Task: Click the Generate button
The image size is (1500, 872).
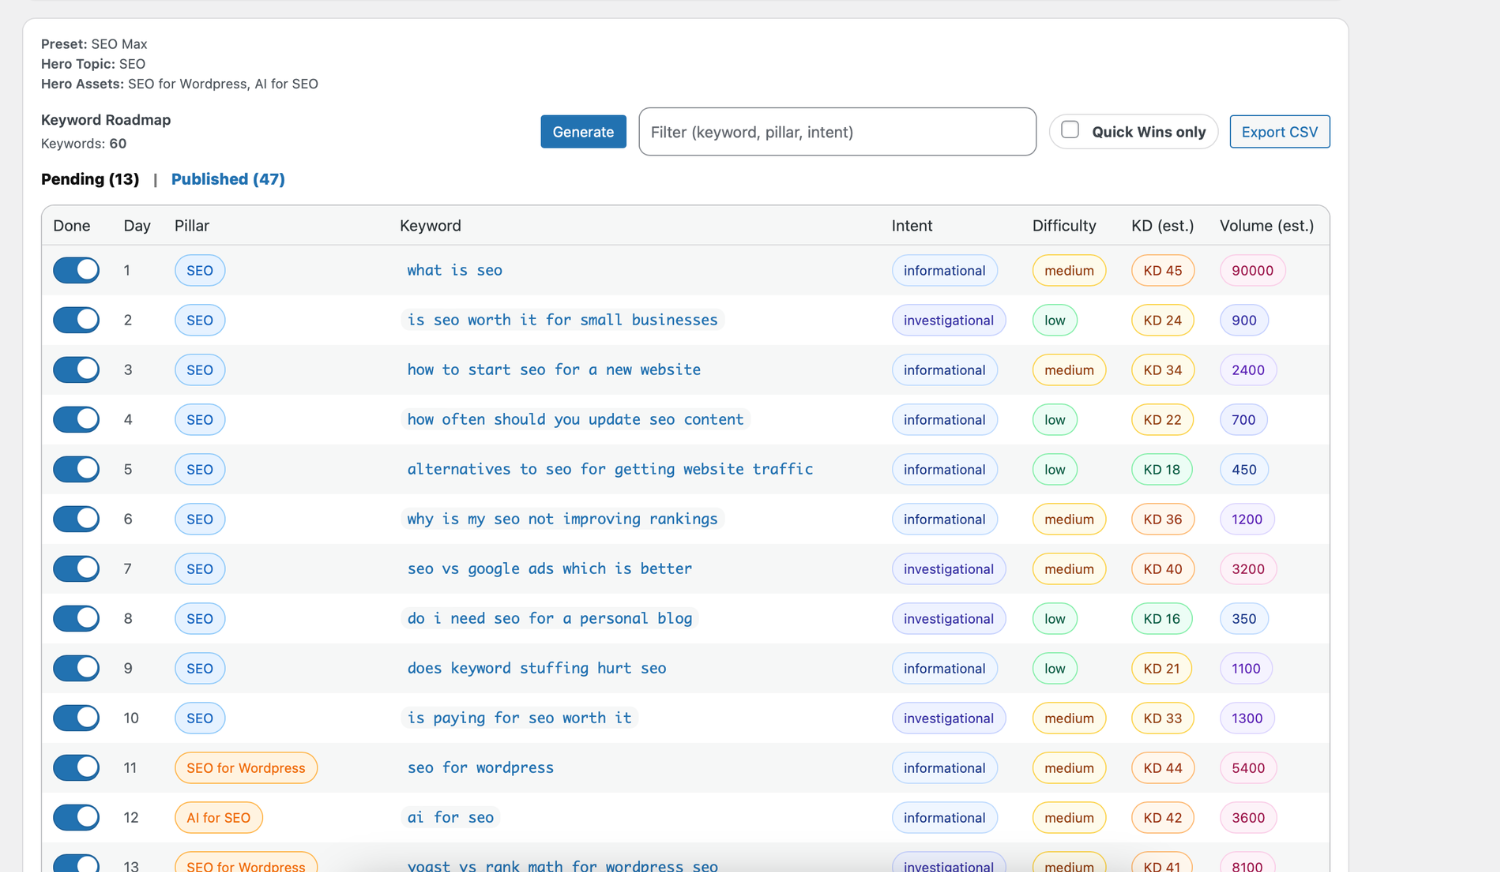Action: pyautogui.click(x=583, y=131)
